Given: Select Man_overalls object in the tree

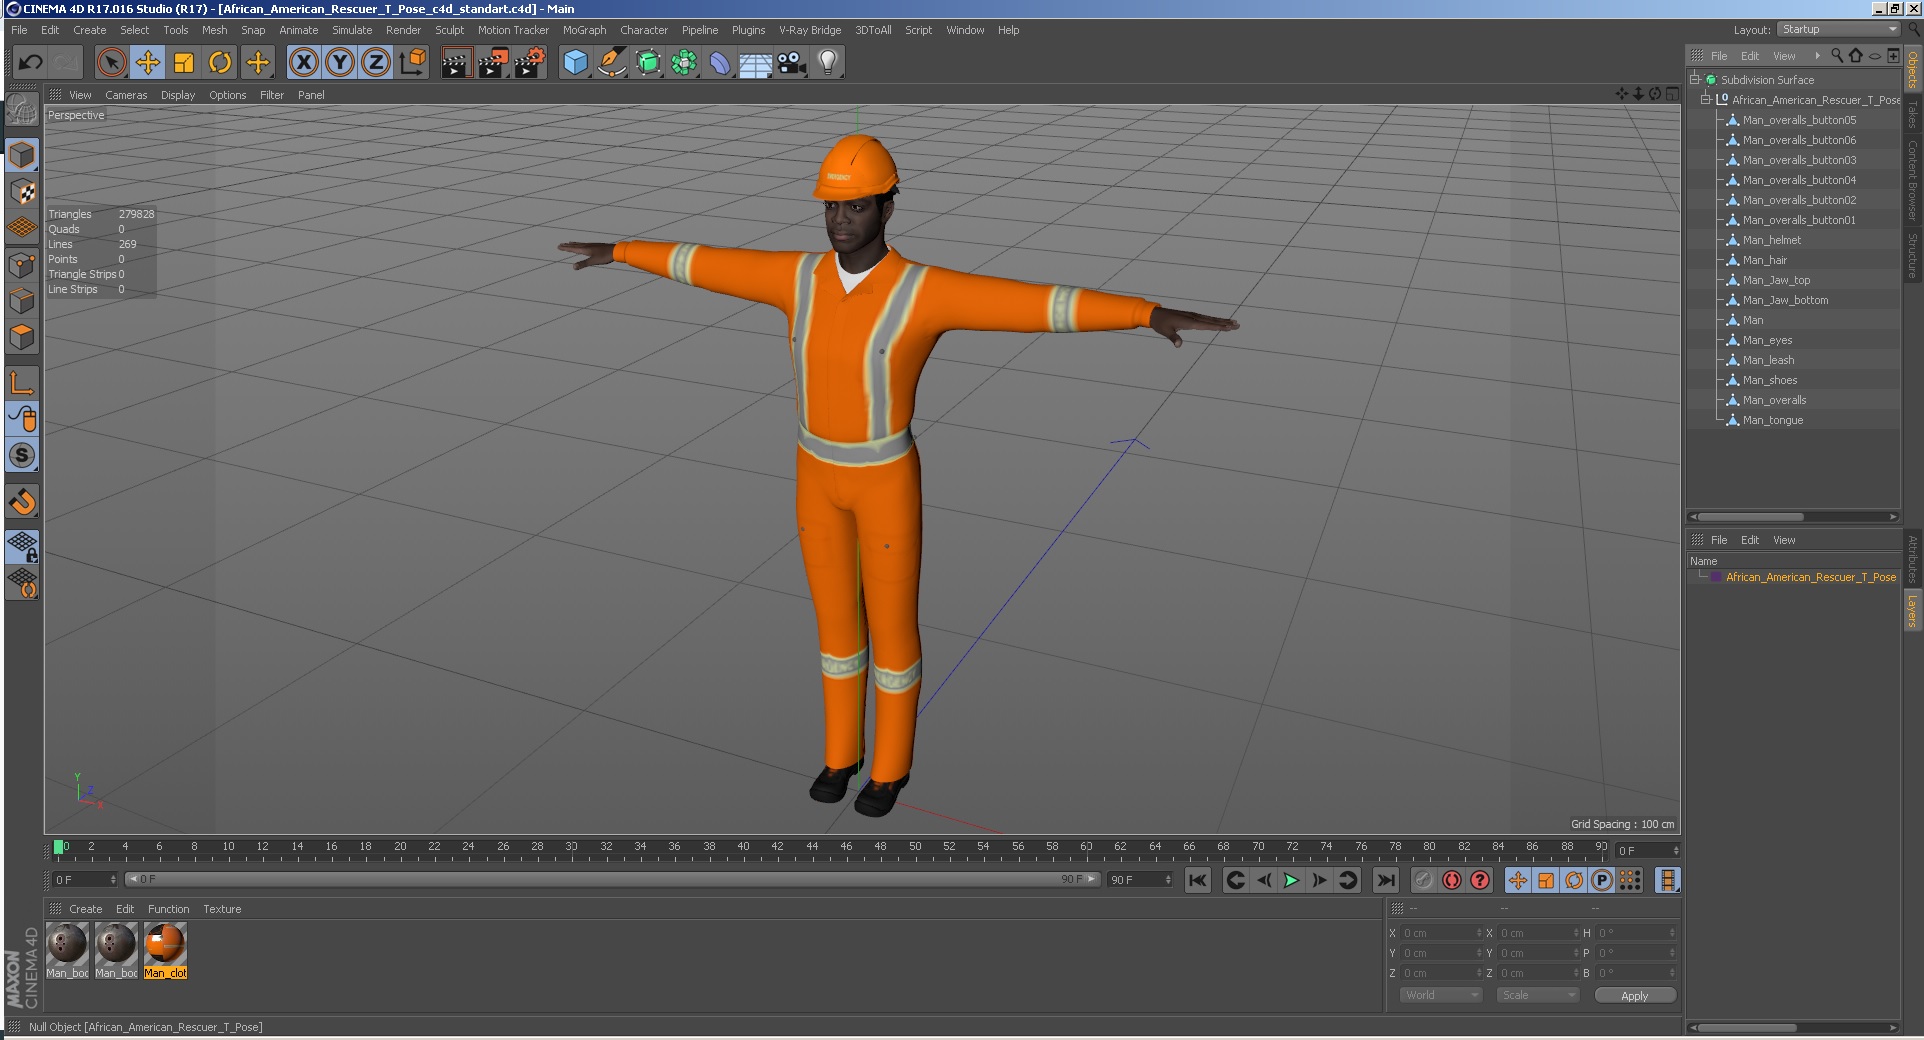Looking at the screenshot, I should (1774, 400).
